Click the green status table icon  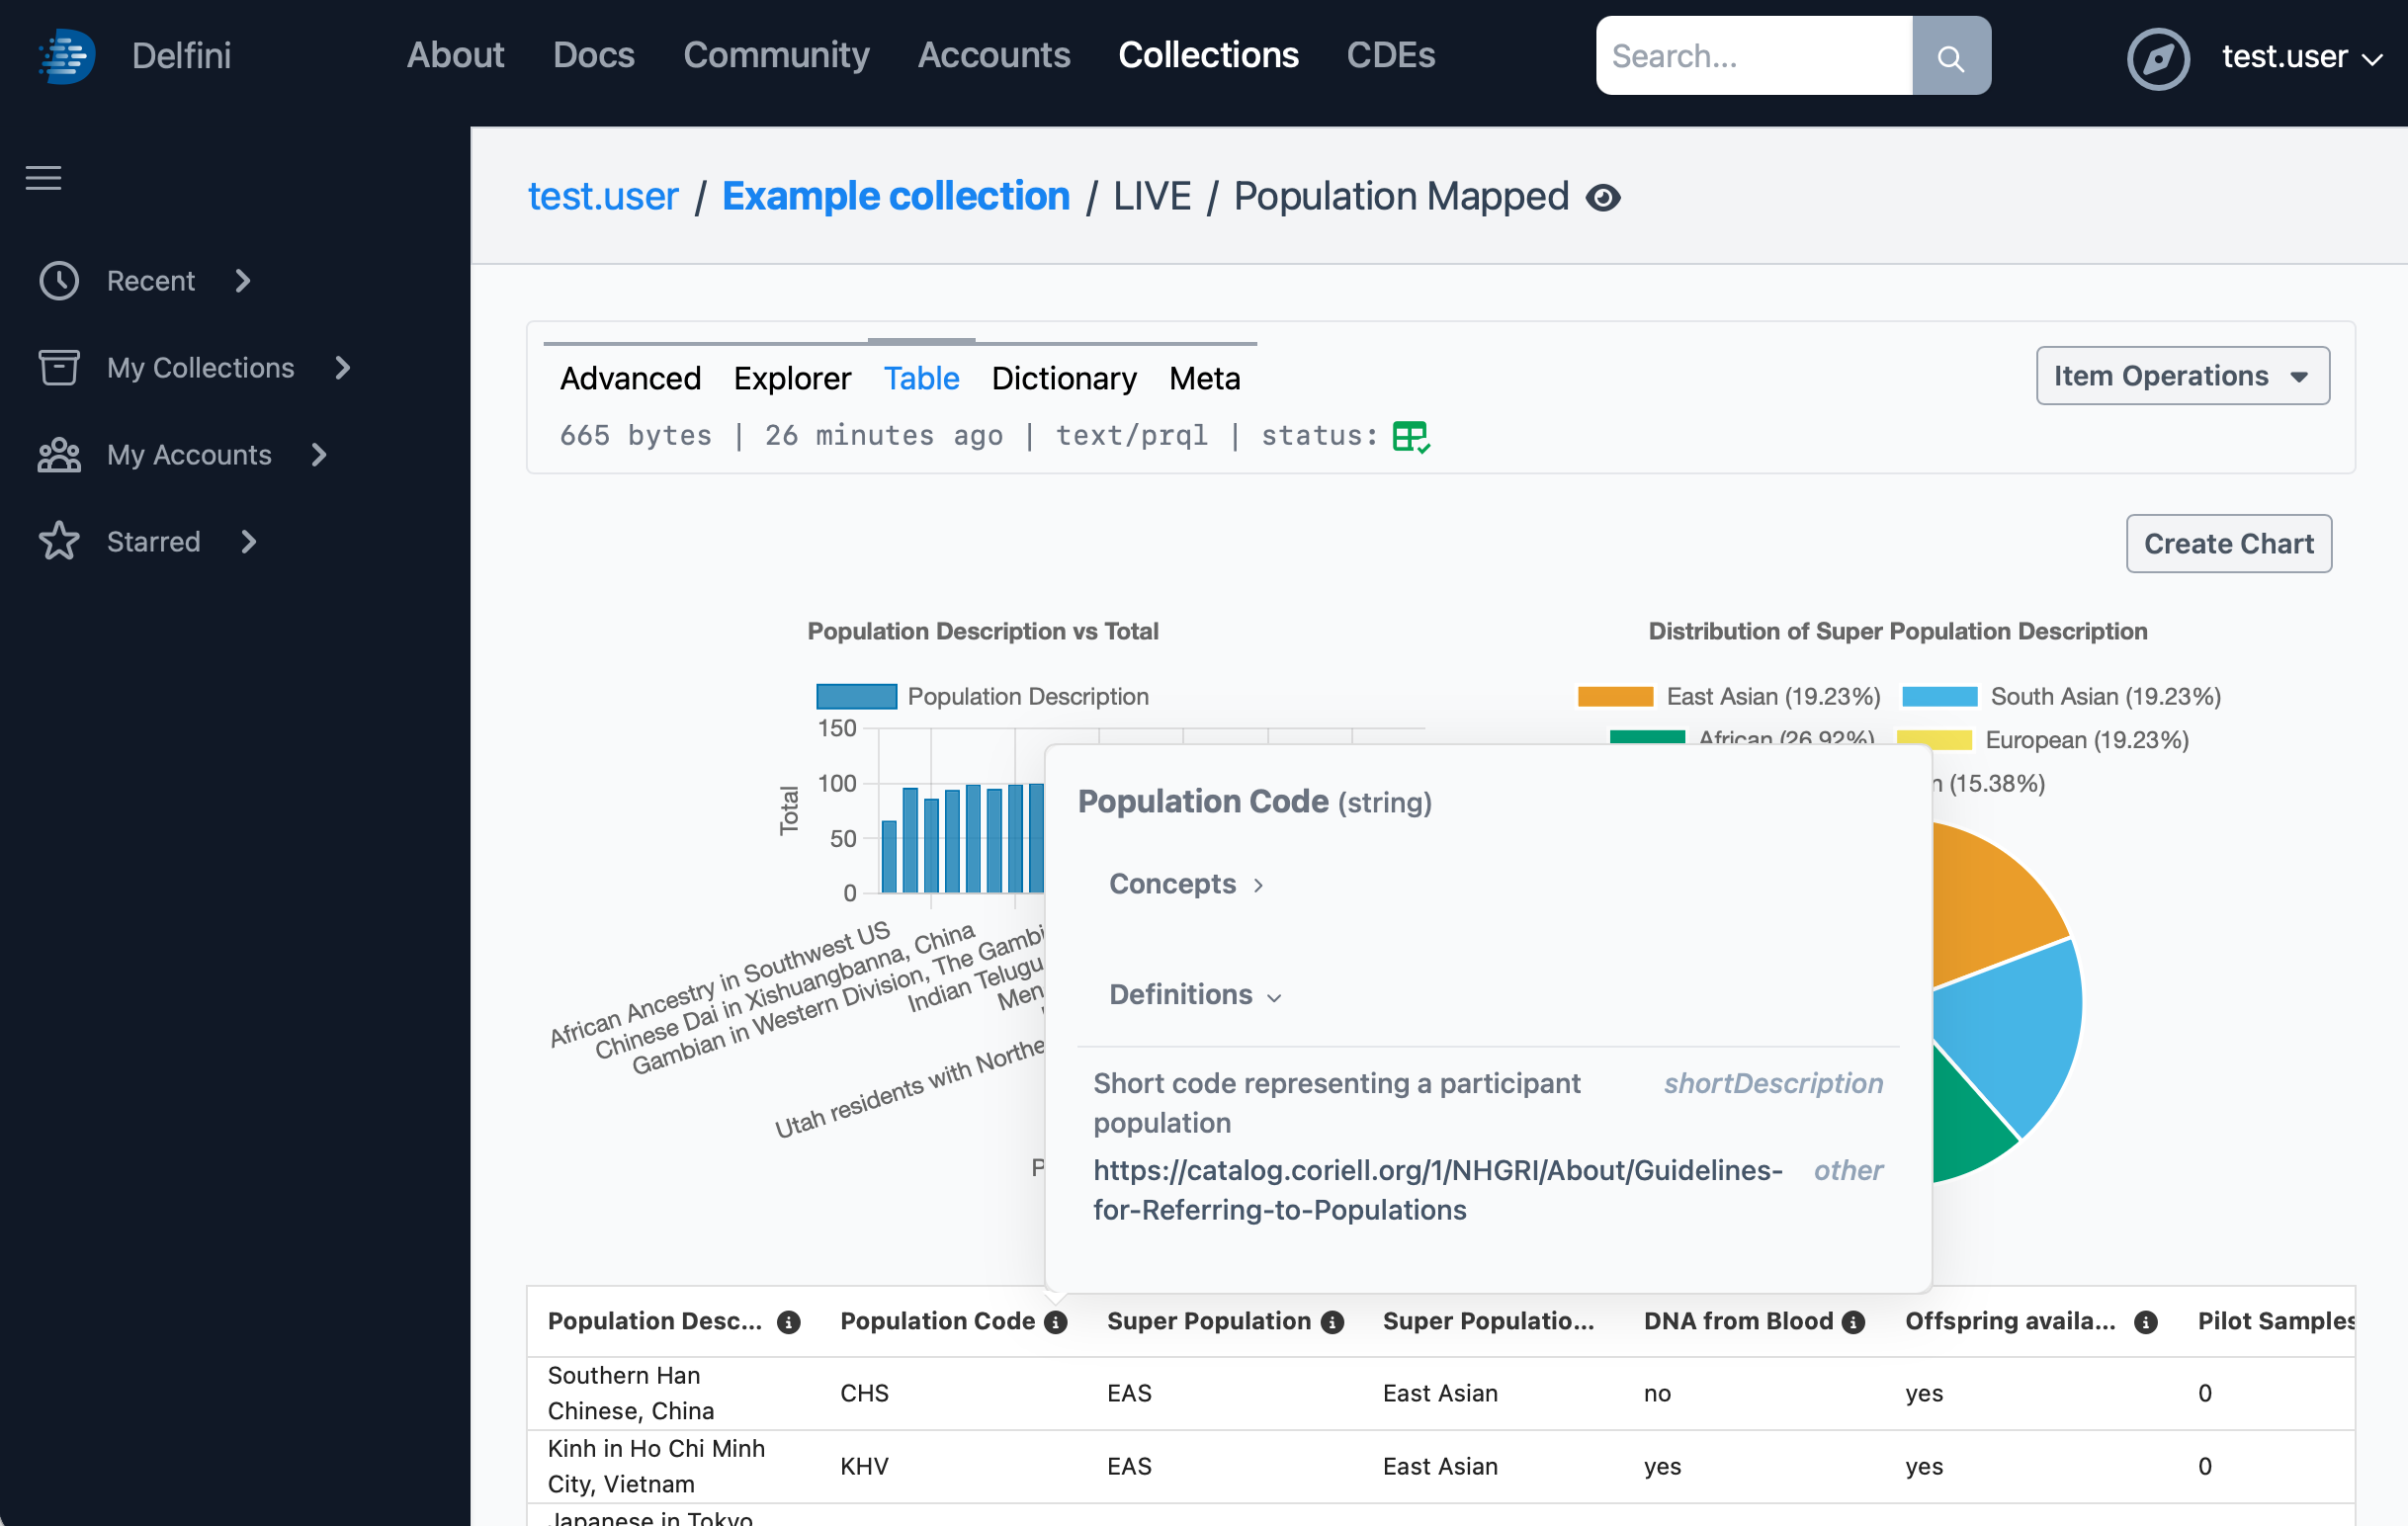(1411, 436)
